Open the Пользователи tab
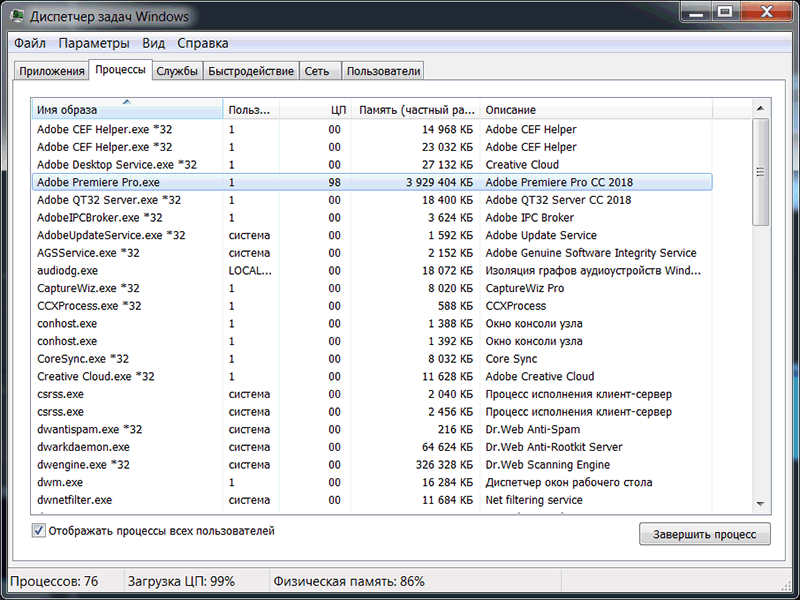The image size is (800, 600). point(383,71)
